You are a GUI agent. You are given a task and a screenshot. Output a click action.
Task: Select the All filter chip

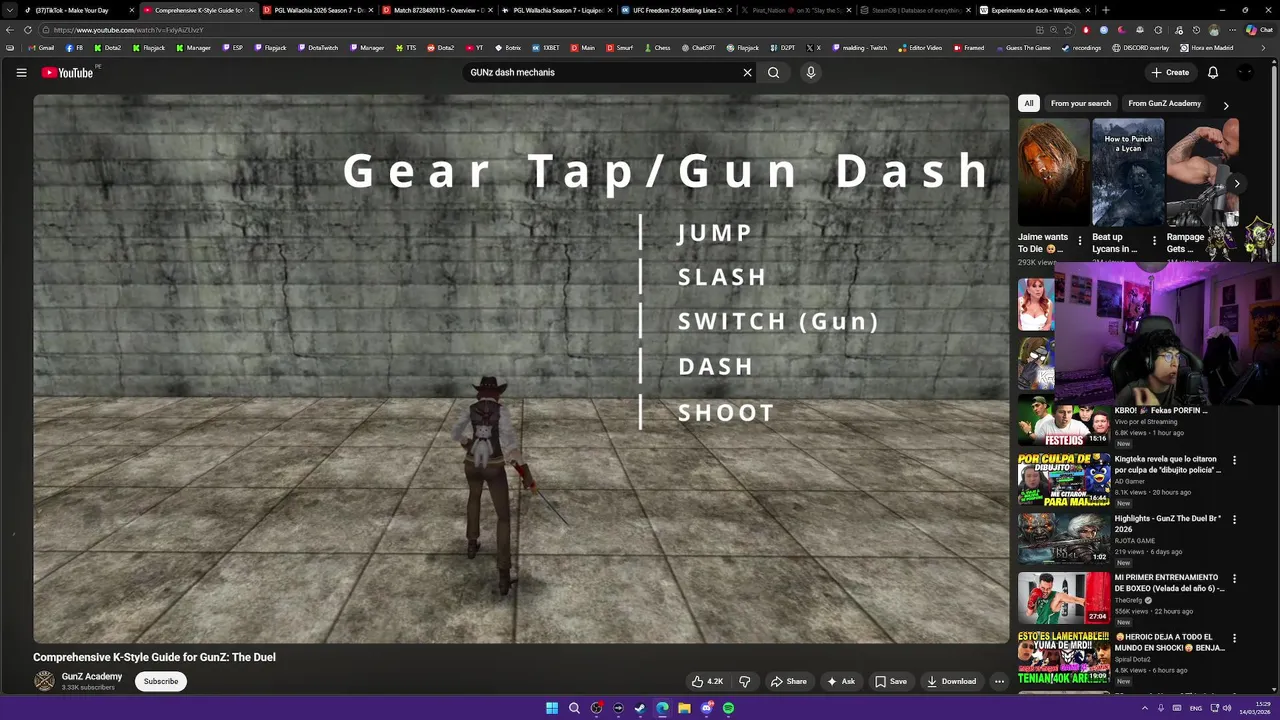[1029, 103]
